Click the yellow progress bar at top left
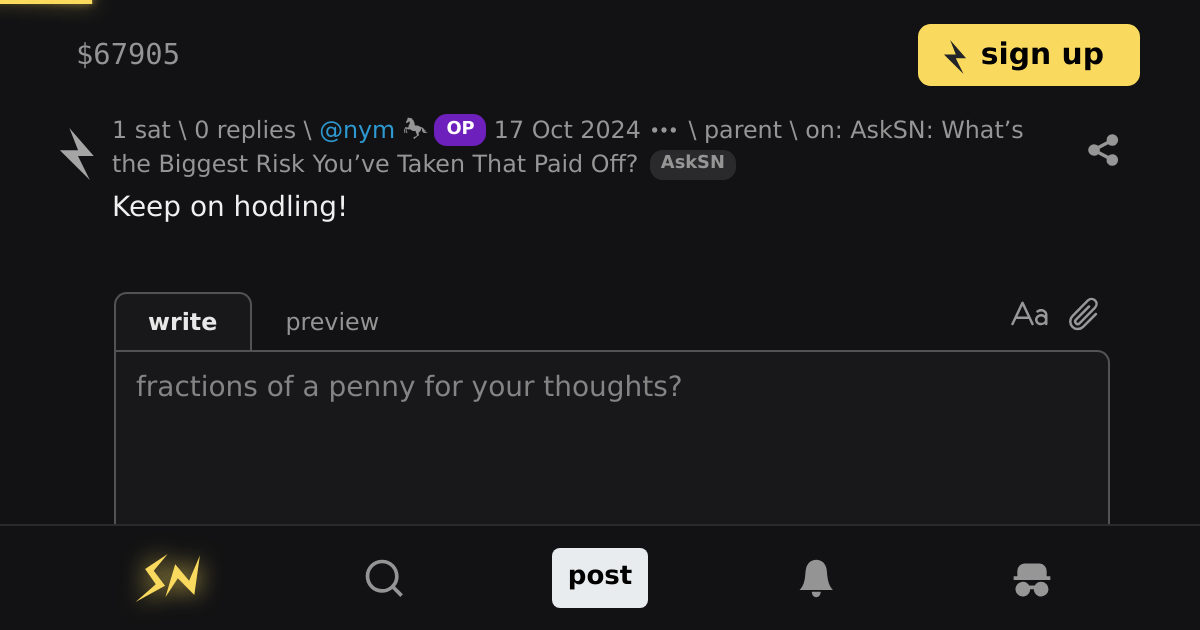The image size is (1200, 630). click(45, 4)
